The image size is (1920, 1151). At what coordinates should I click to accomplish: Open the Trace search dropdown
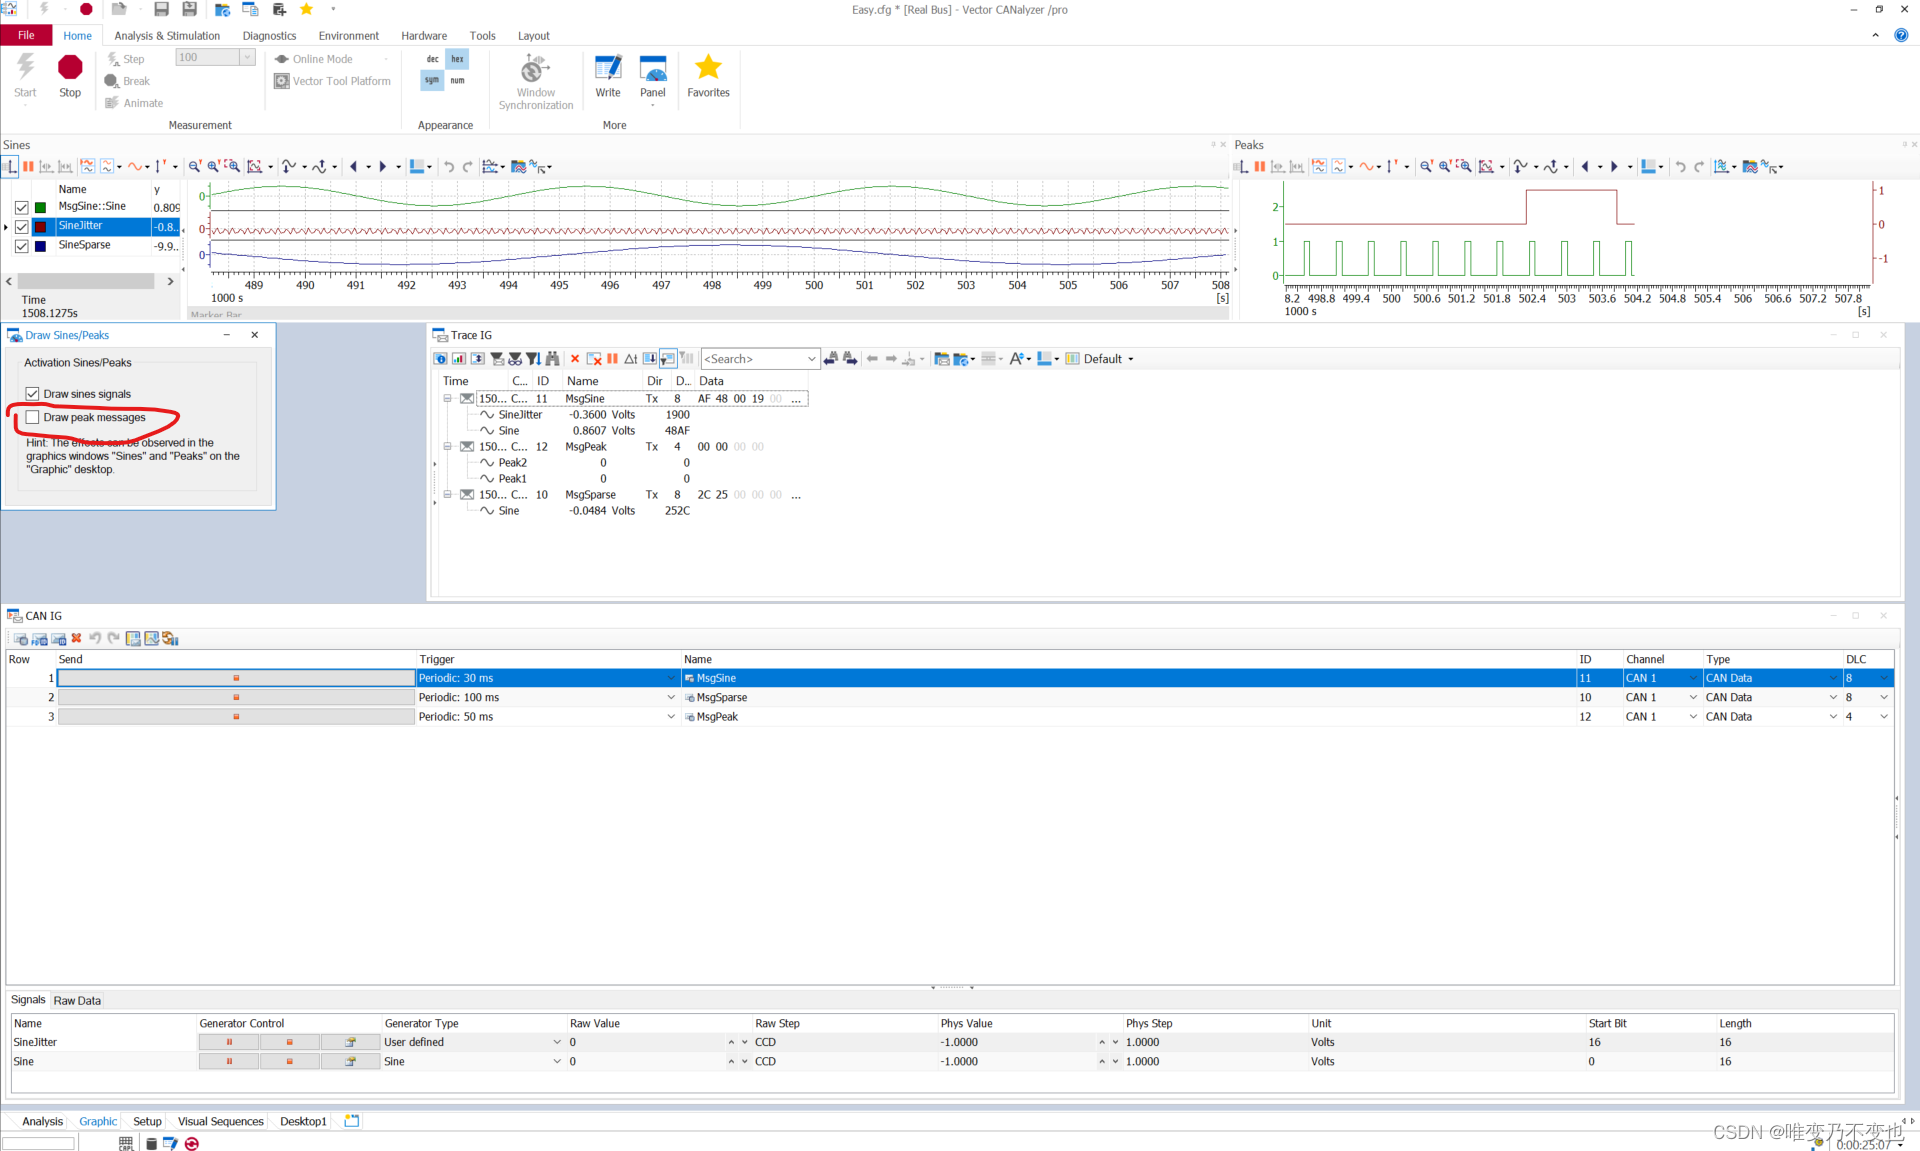tap(811, 359)
